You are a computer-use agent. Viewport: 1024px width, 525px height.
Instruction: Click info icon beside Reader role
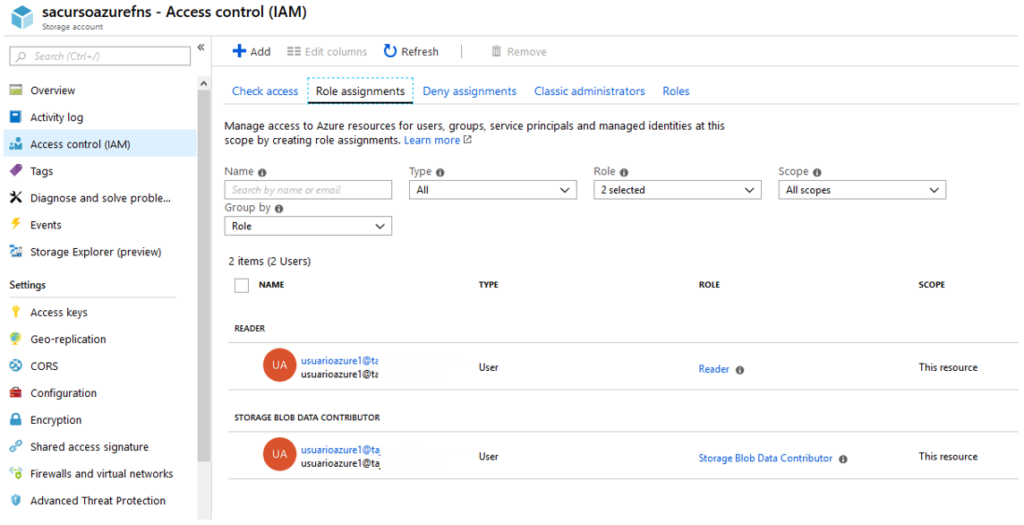[740, 370]
